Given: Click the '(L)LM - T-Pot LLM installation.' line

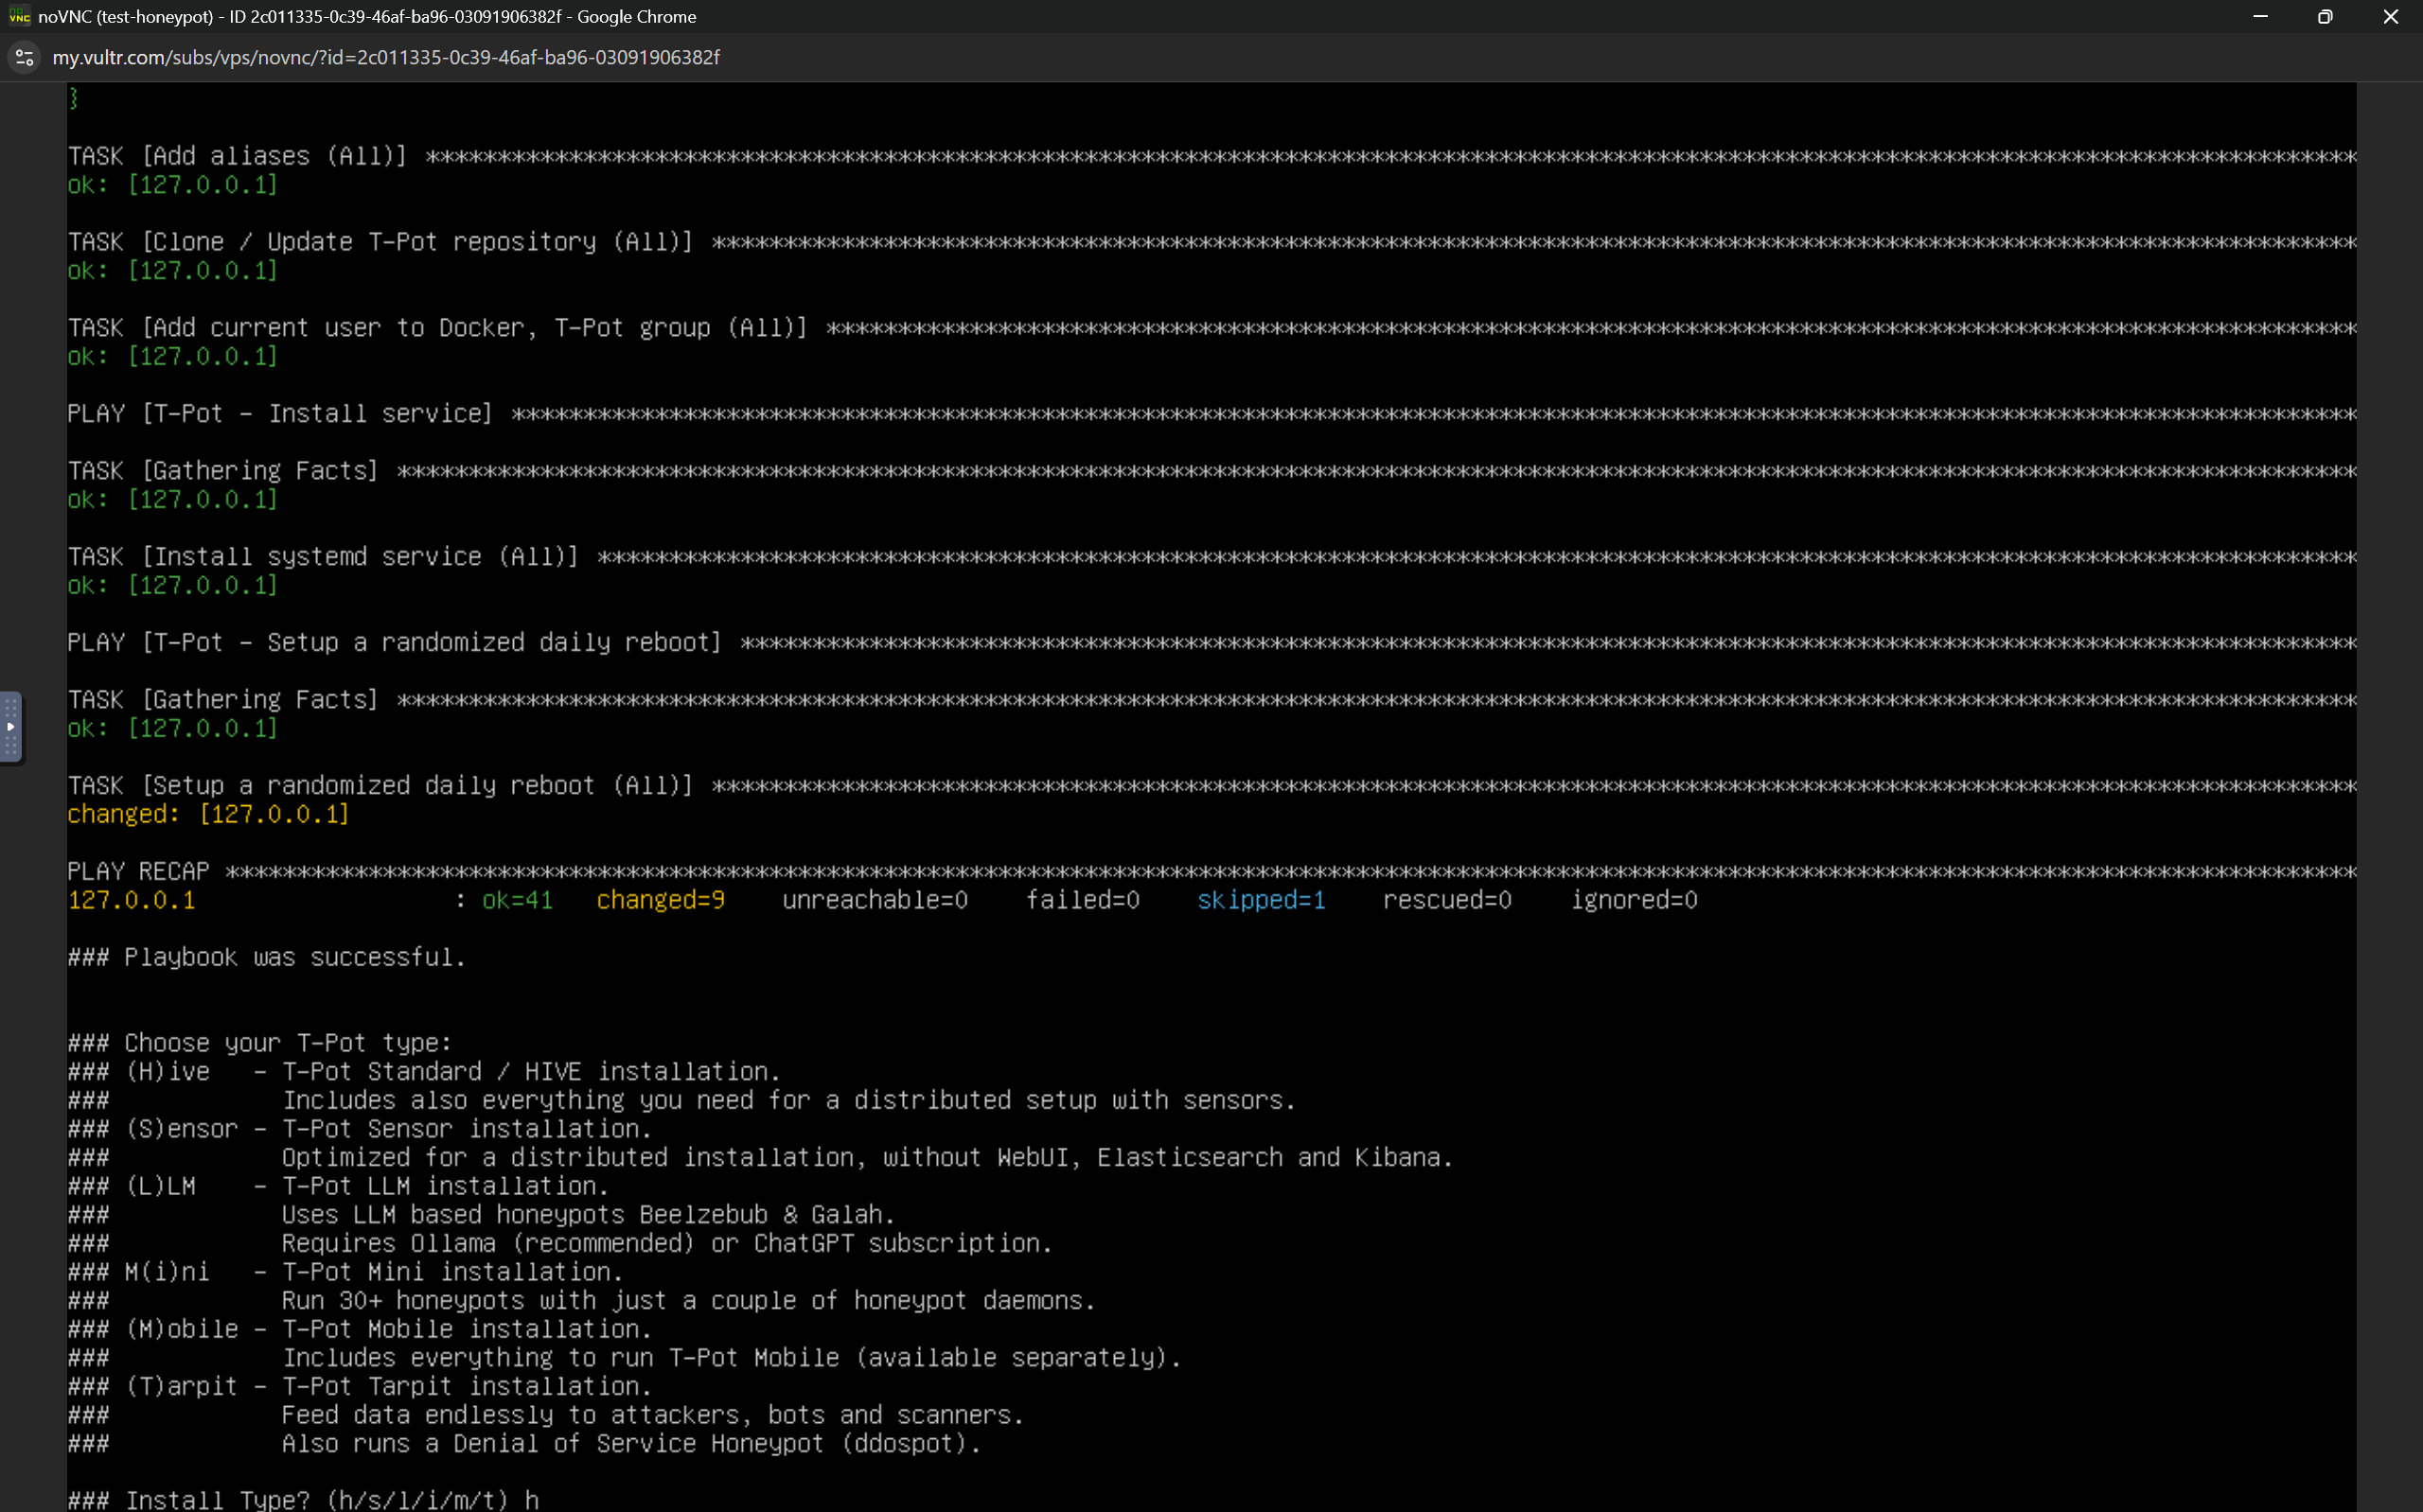Looking at the screenshot, I should (339, 1186).
